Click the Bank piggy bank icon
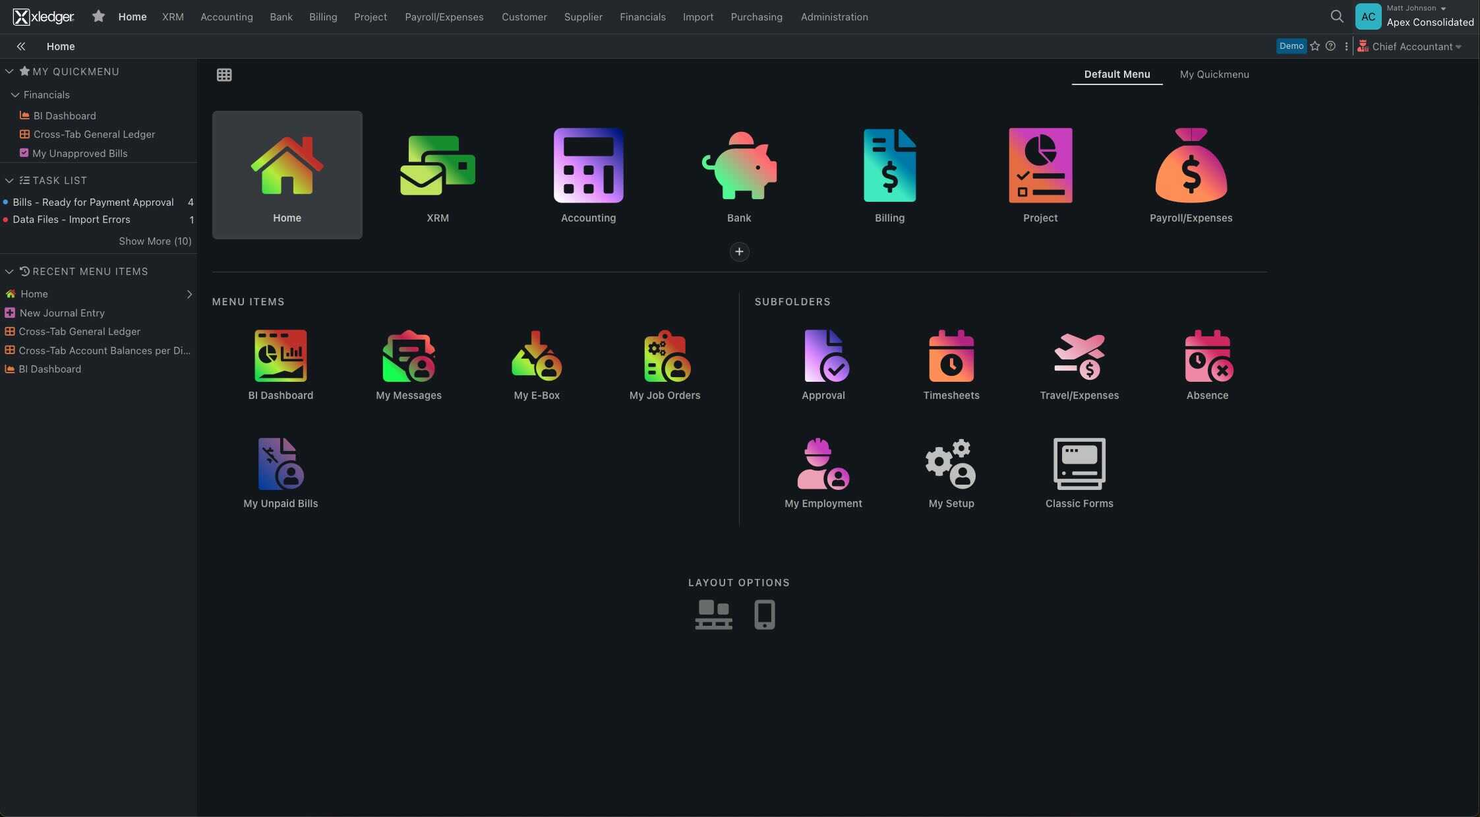1480x817 pixels. (739, 166)
